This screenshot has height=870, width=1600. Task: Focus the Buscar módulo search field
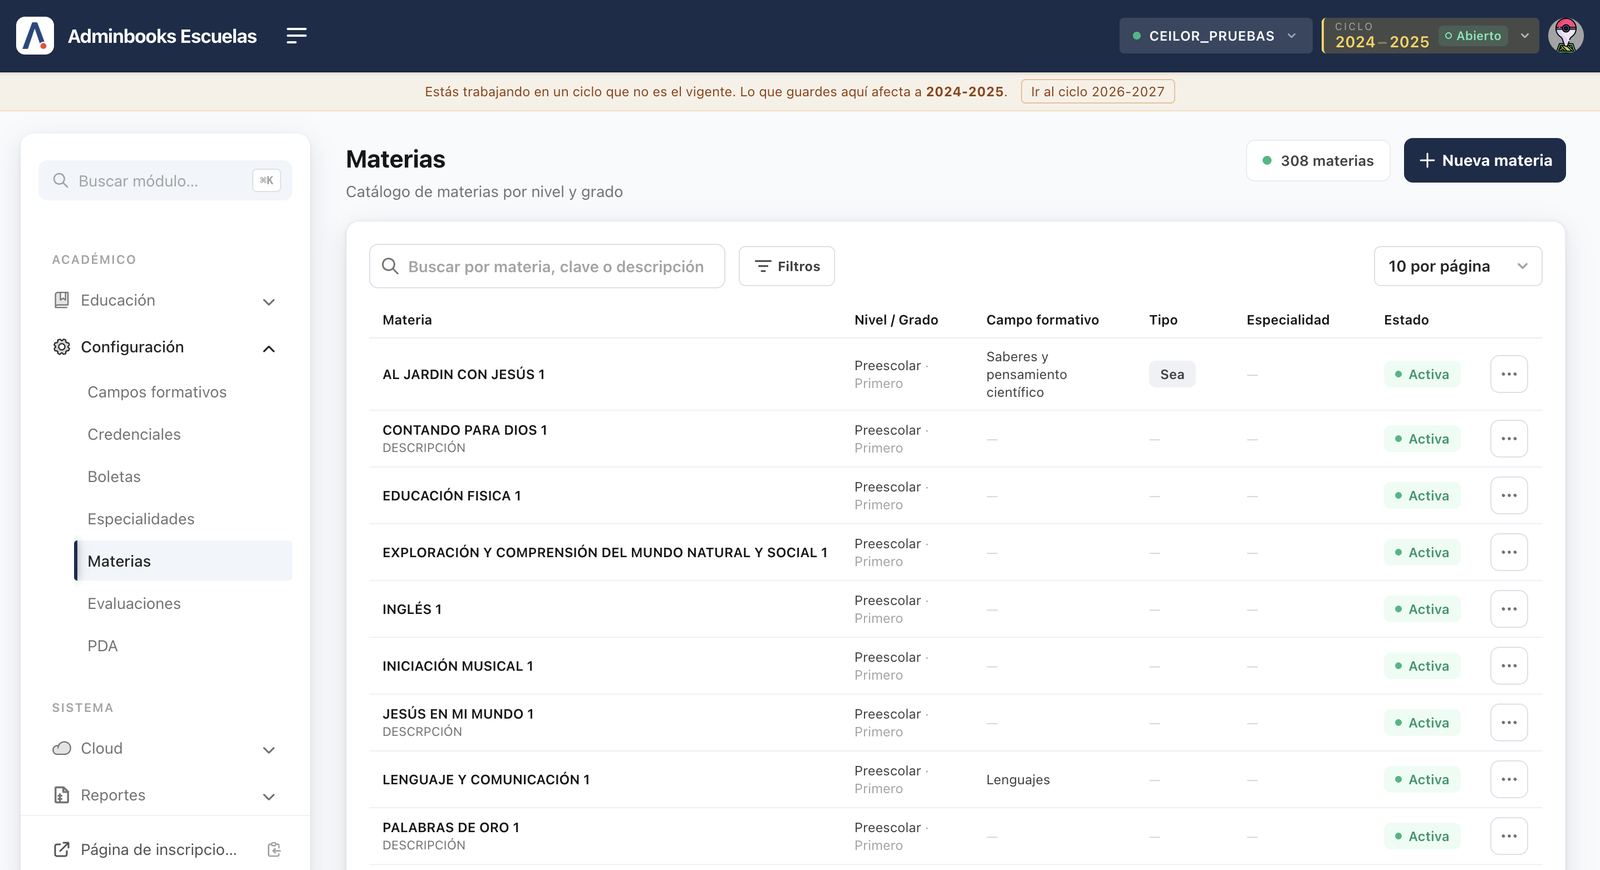(x=165, y=181)
